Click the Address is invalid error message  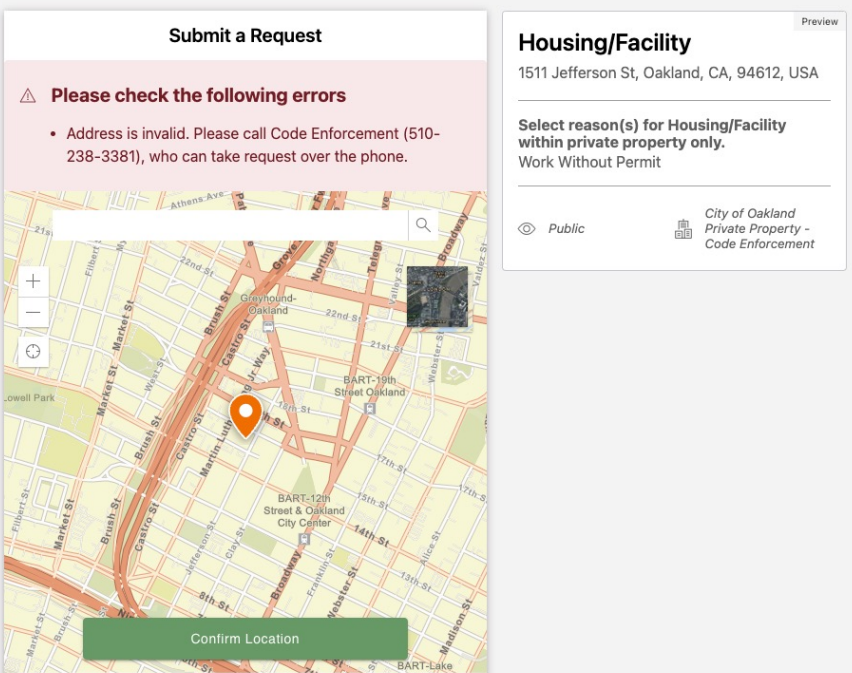(x=253, y=145)
